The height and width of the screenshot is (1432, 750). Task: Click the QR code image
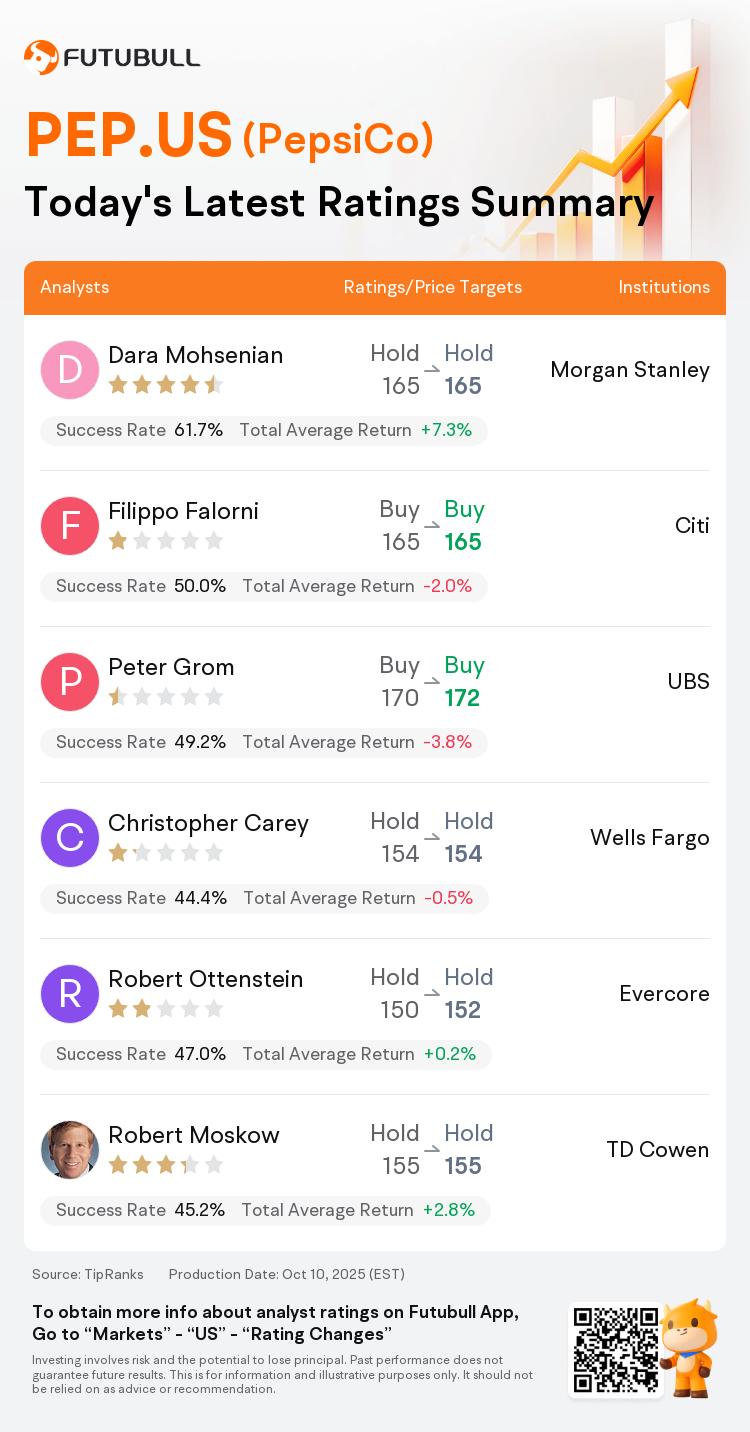[615, 1348]
